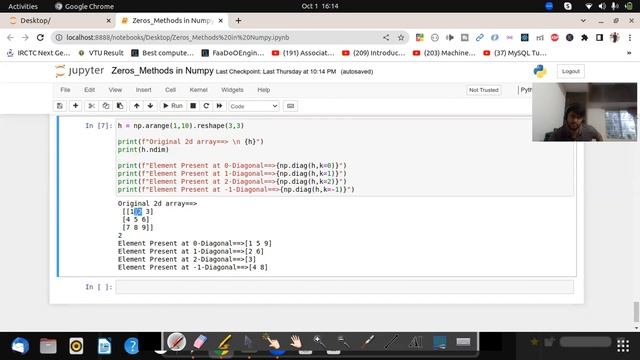Open the Extensions puzzle icon
This screenshot has height=360, width=640.
584,38
